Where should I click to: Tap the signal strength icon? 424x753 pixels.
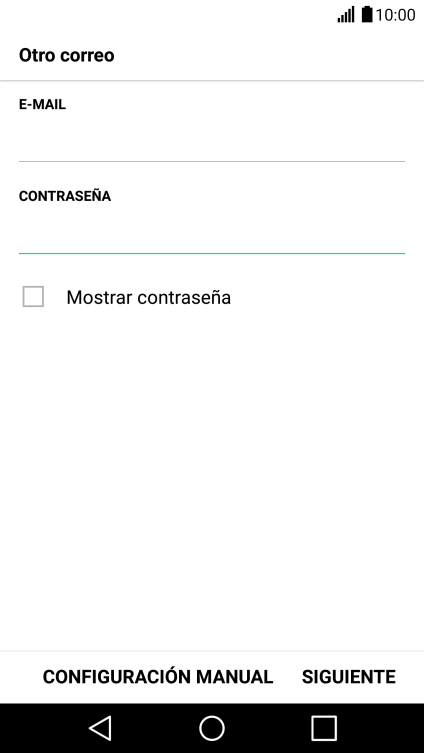coord(346,14)
